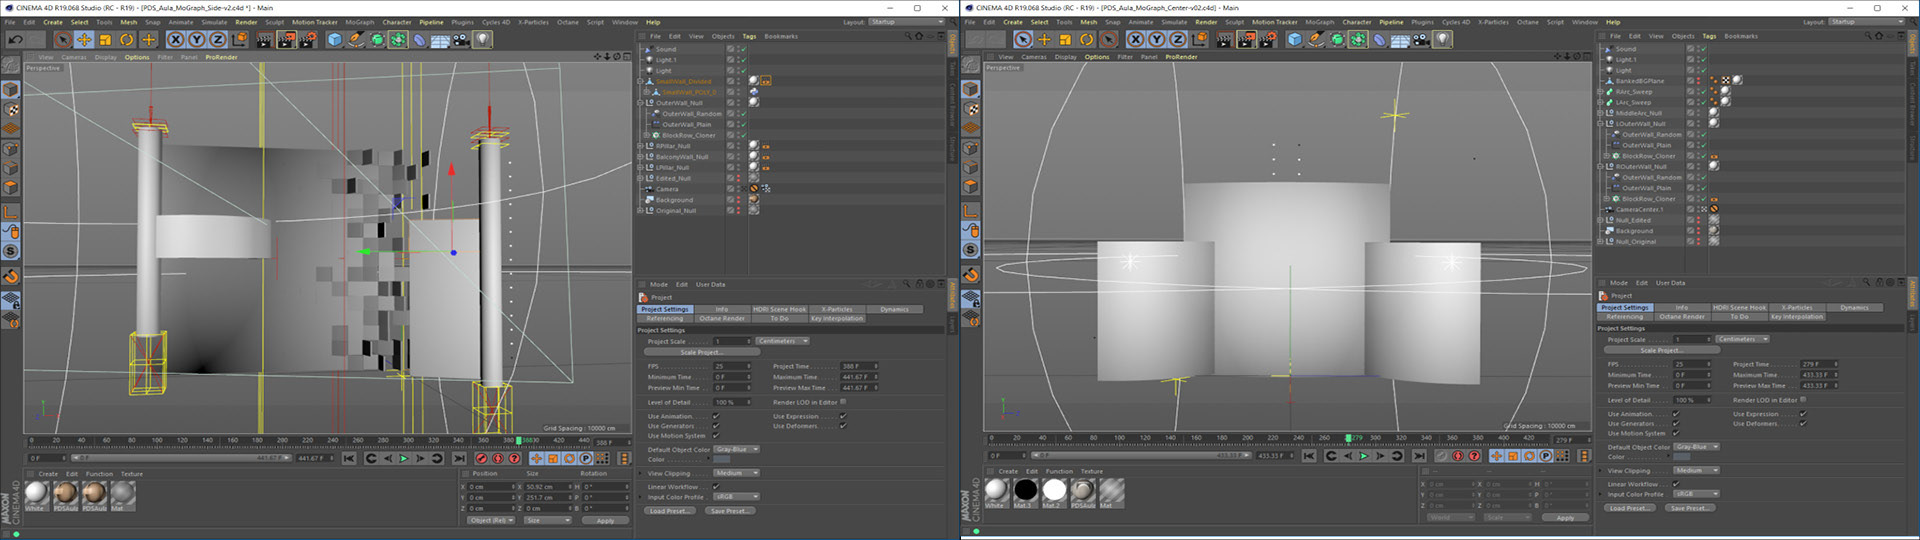Click green playhead marker on left timeline
Viewport: 1920px width, 540px height.
(x=518, y=440)
